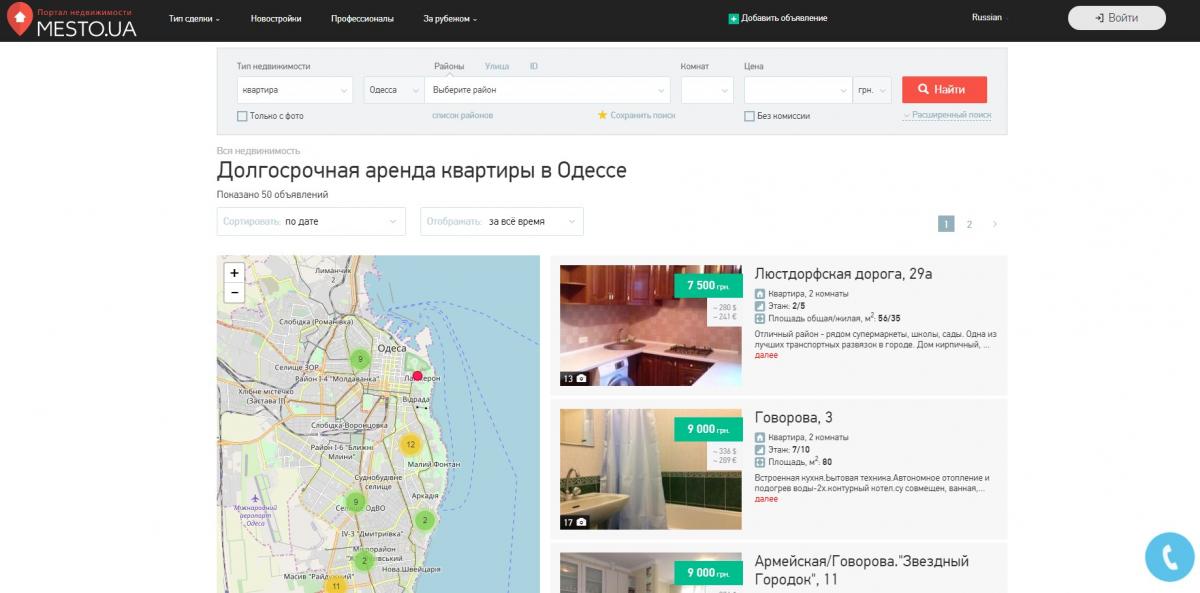The image size is (1200, 593).
Task: Expand the Расширенный поиск advanced search
Action: point(947,115)
